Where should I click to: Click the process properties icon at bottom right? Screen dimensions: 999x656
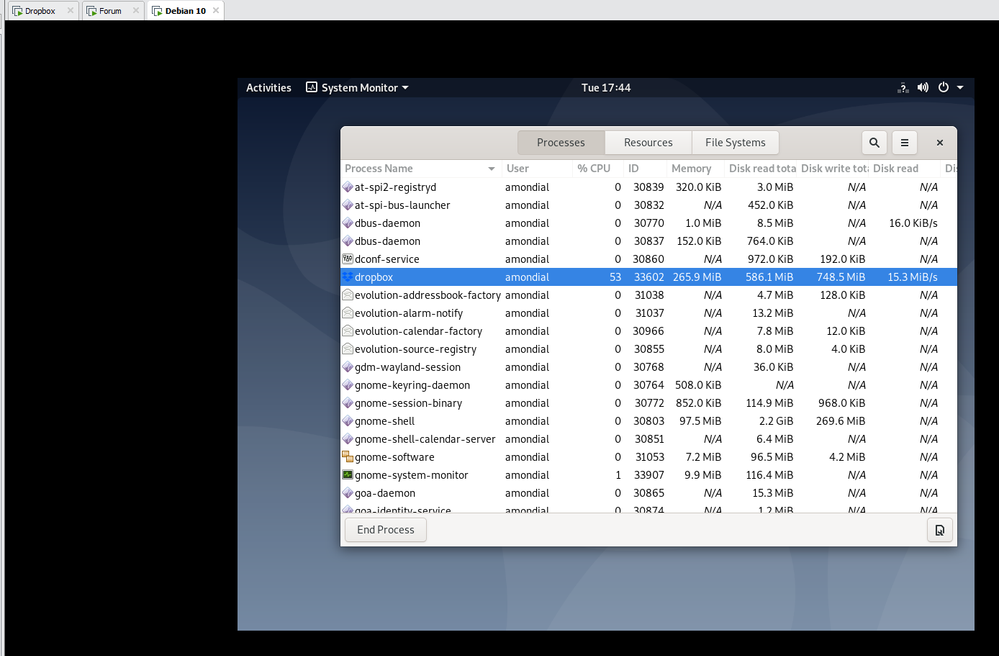pos(939,530)
